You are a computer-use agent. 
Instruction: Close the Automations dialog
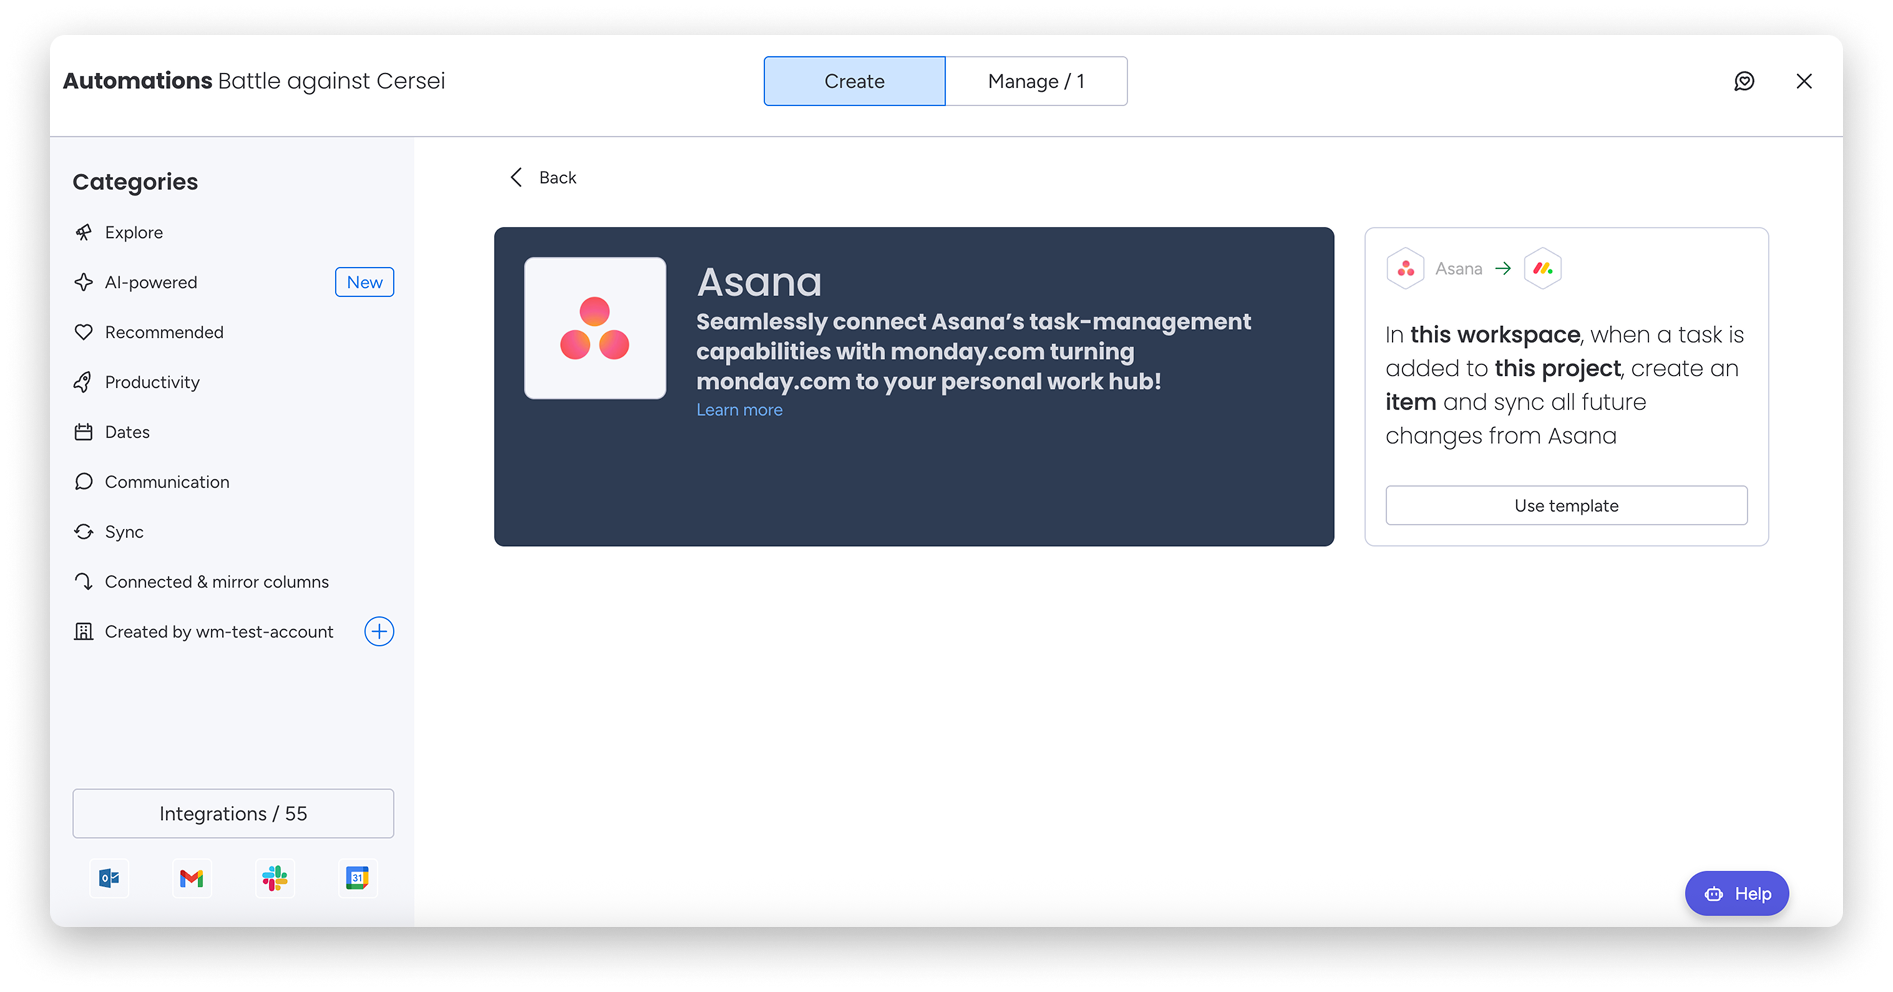tap(1804, 81)
